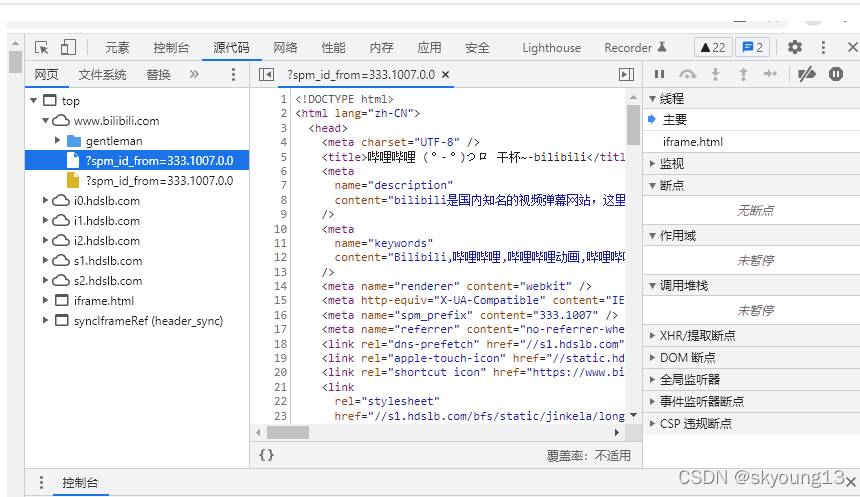This screenshot has height=497, width=860.
Task: Switch to the Performance (性能) tab
Action: tap(333, 48)
